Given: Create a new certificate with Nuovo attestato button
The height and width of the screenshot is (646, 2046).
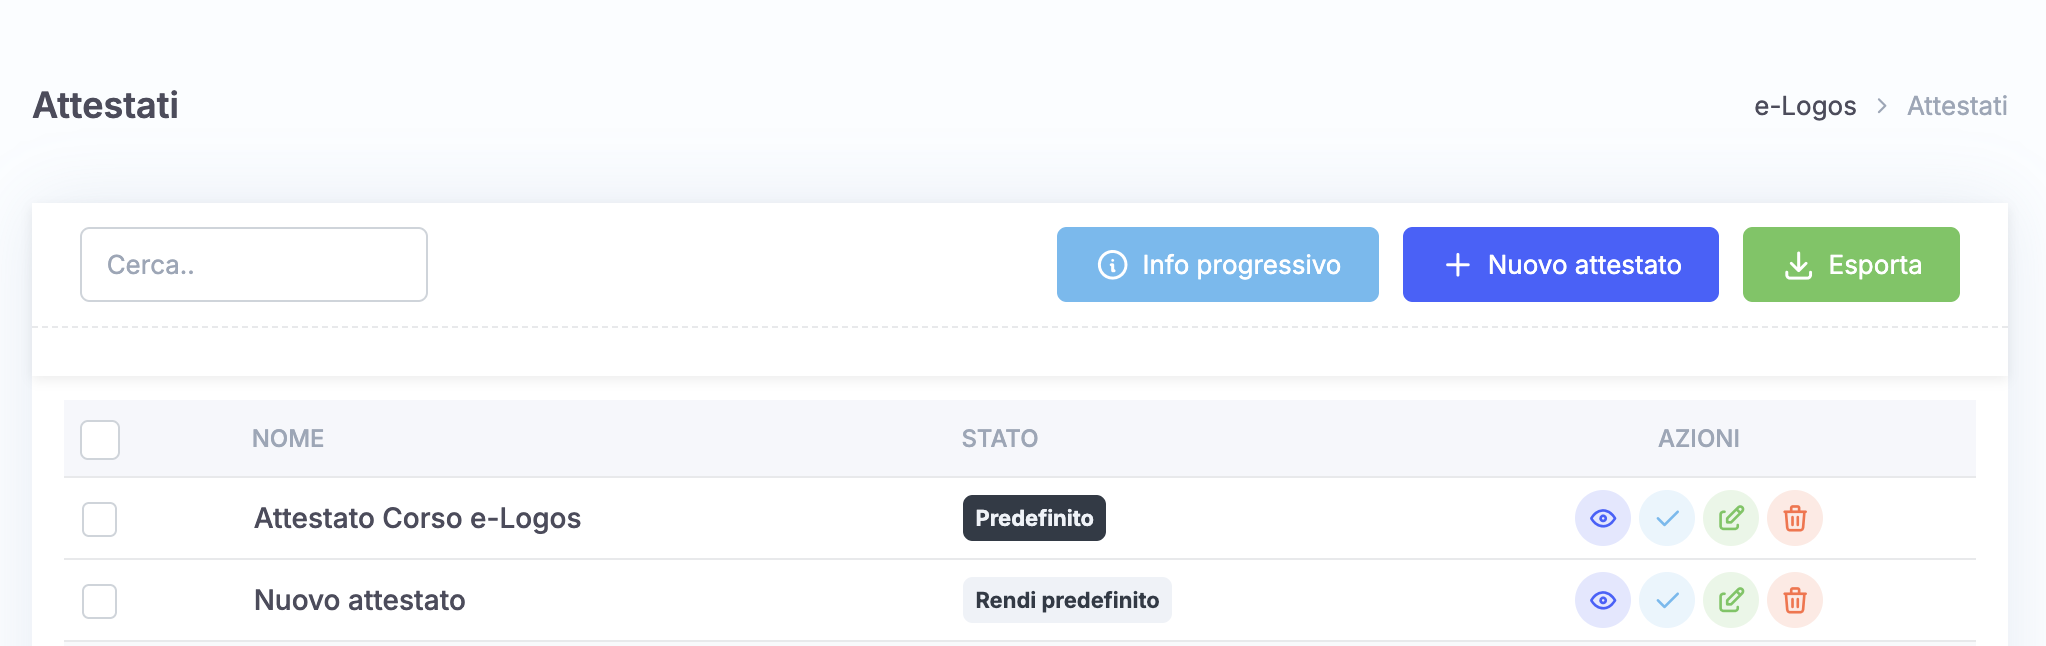Looking at the screenshot, I should tap(1560, 264).
